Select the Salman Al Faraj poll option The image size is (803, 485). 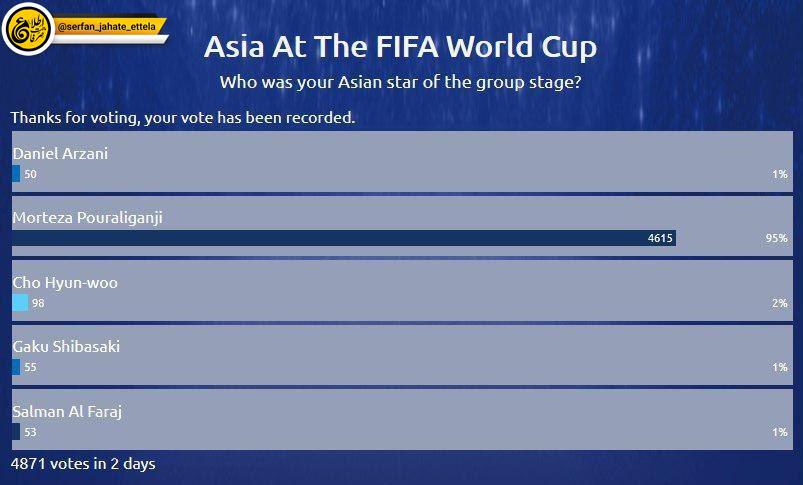pos(402,419)
